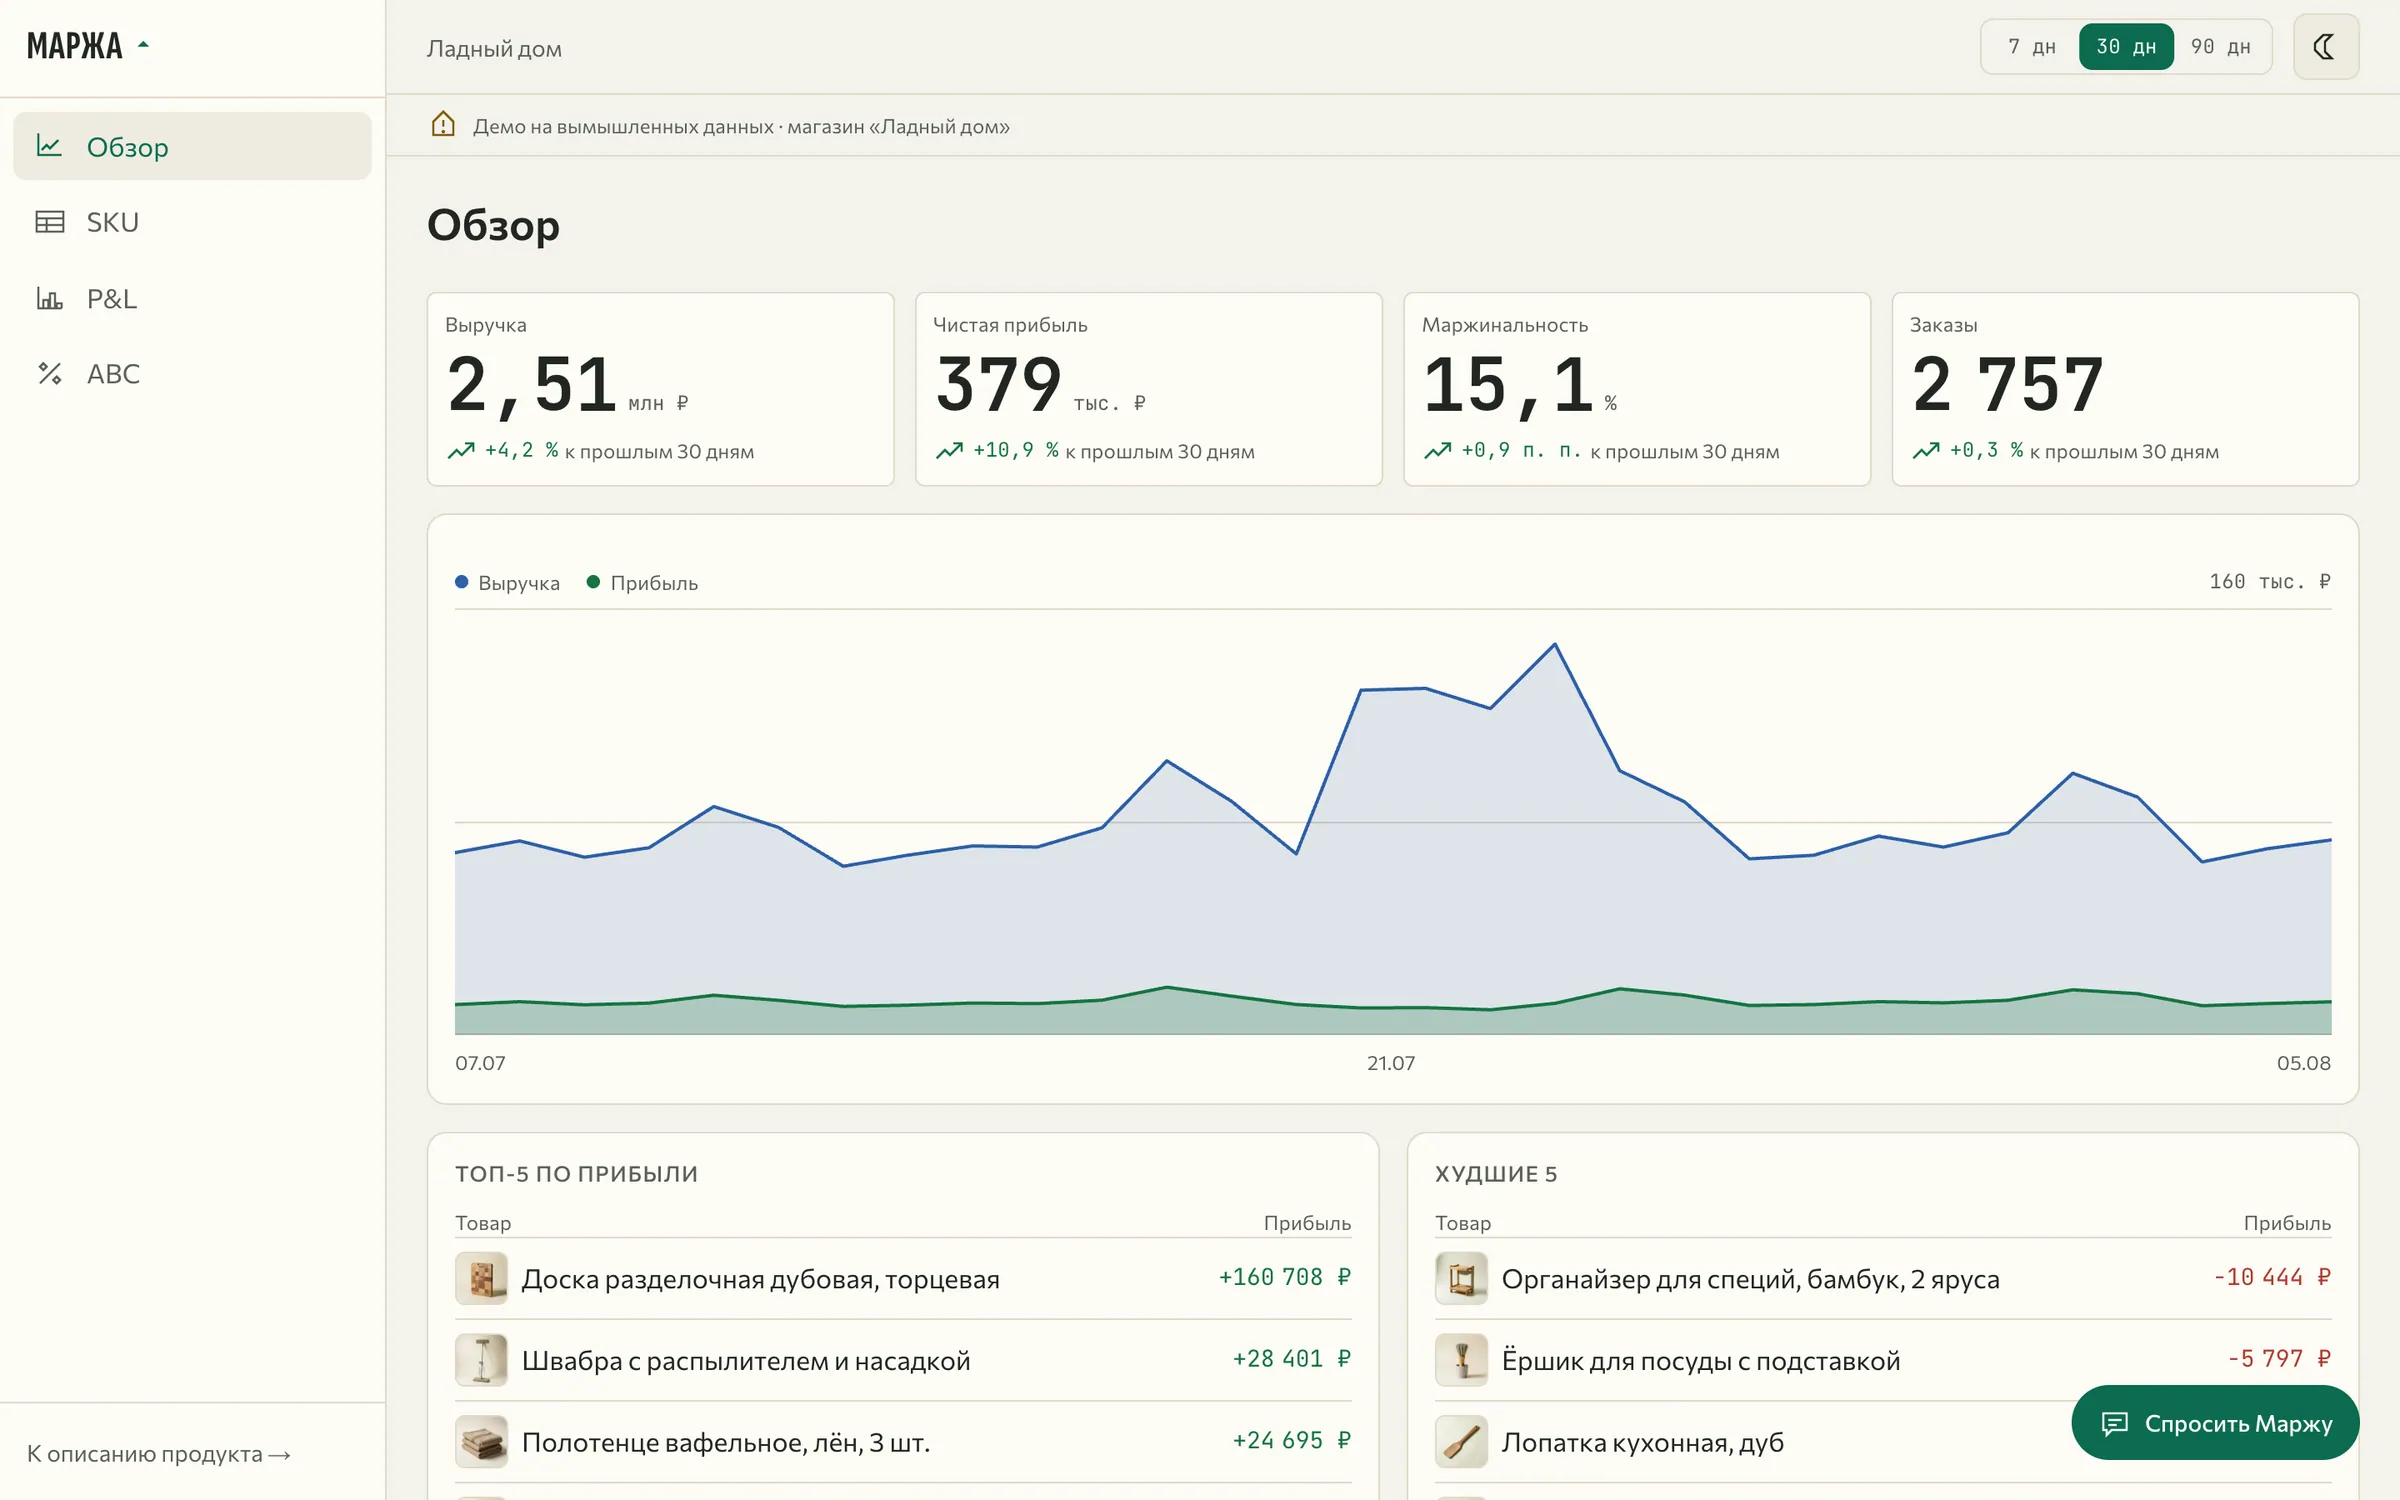
Task: Select the 30 дн period
Action: pyautogui.click(x=2126, y=47)
